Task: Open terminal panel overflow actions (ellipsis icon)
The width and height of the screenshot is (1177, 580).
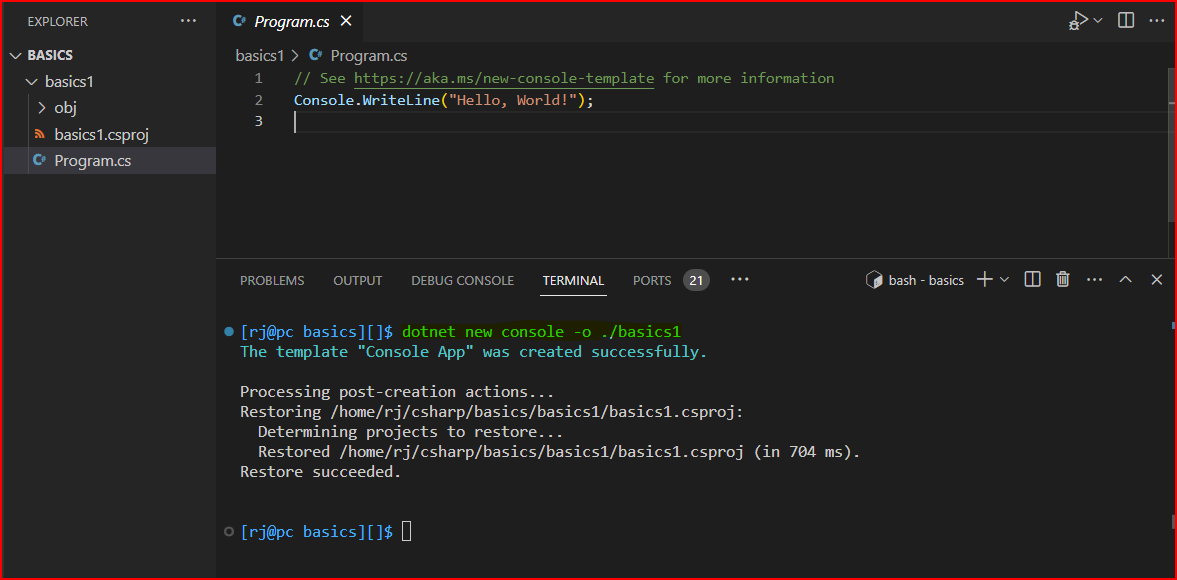Action: tap(1094, 280)
